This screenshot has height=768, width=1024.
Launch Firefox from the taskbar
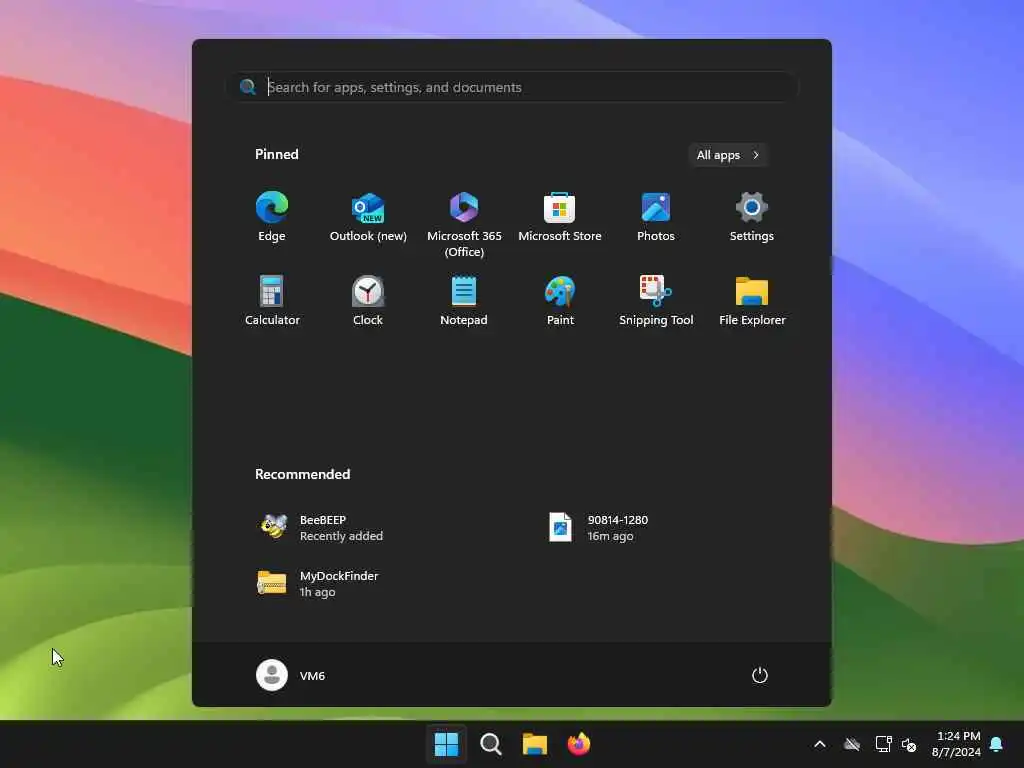(x=579, y=744)
